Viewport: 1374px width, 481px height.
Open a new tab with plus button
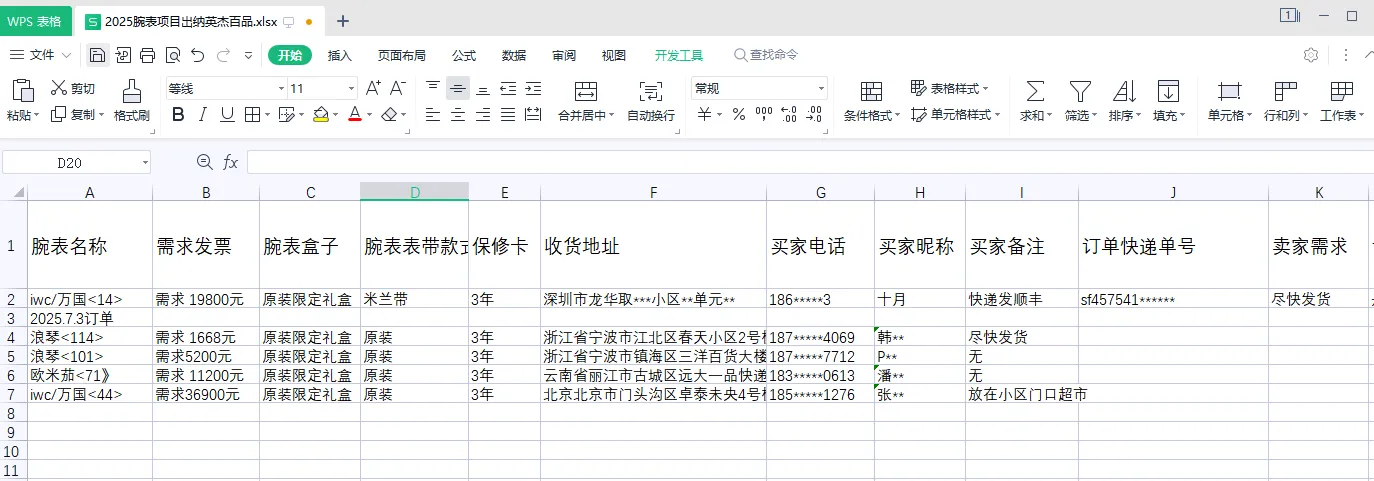pos(343,21)
